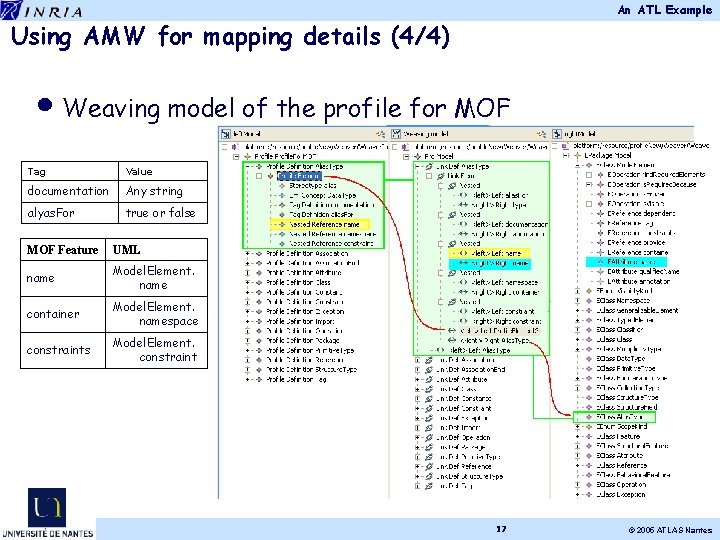Click the LinkDef Constraint link icon
The image size is (720, 540).
pyautogui.click(x=428, y=408)
